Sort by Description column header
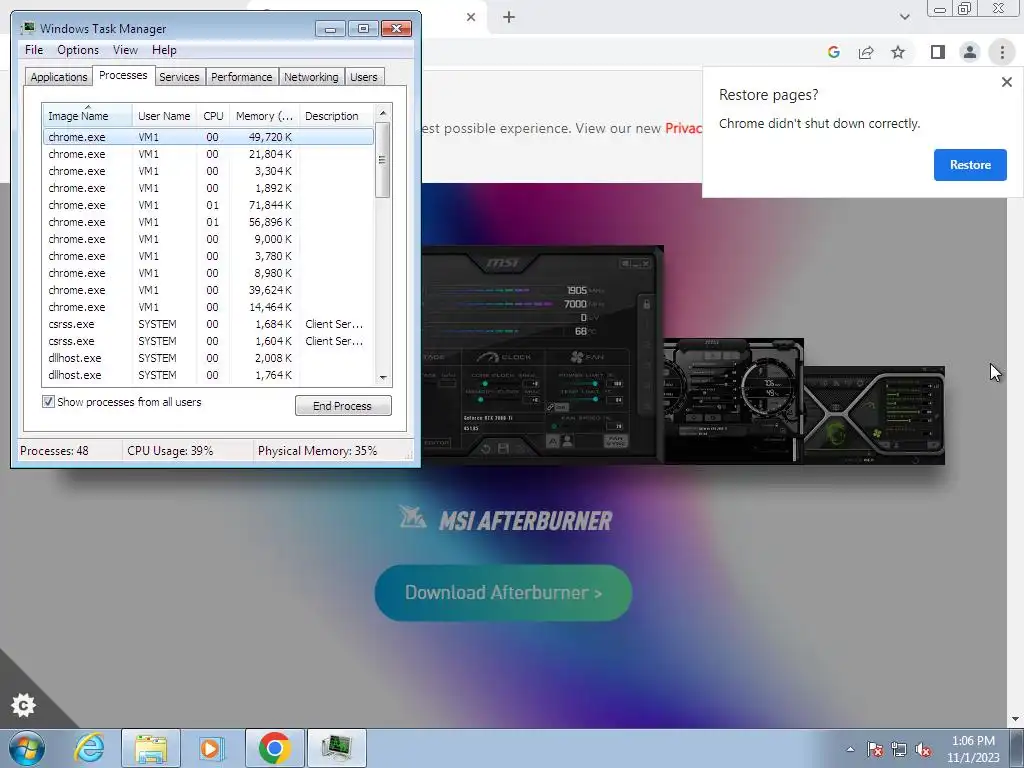Image resolution: width=1024 pixels, height=768 pixels. point(336,116)
